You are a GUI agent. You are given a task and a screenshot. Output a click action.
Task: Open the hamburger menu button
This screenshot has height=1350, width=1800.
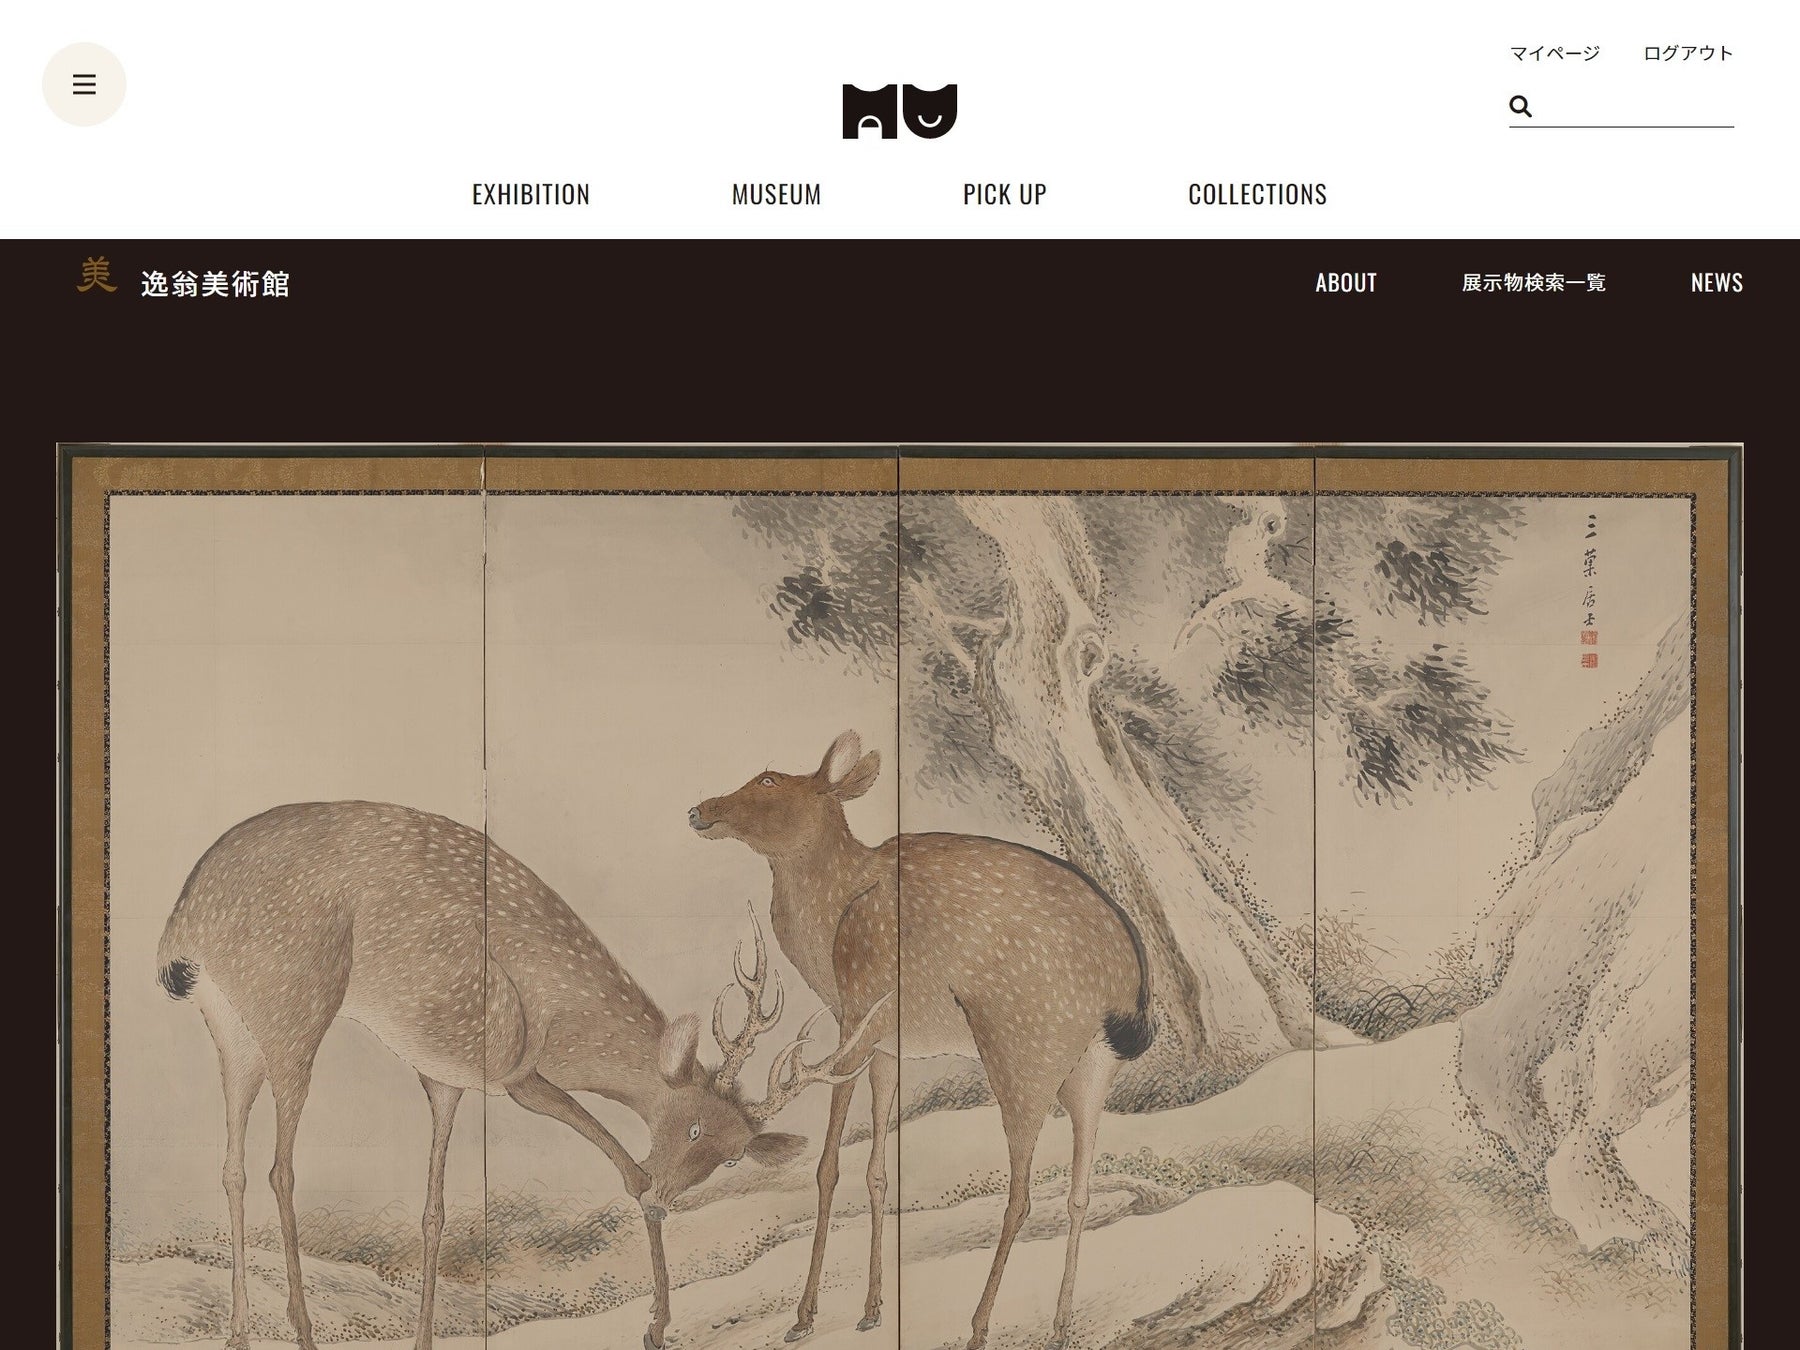click(84, 84)
